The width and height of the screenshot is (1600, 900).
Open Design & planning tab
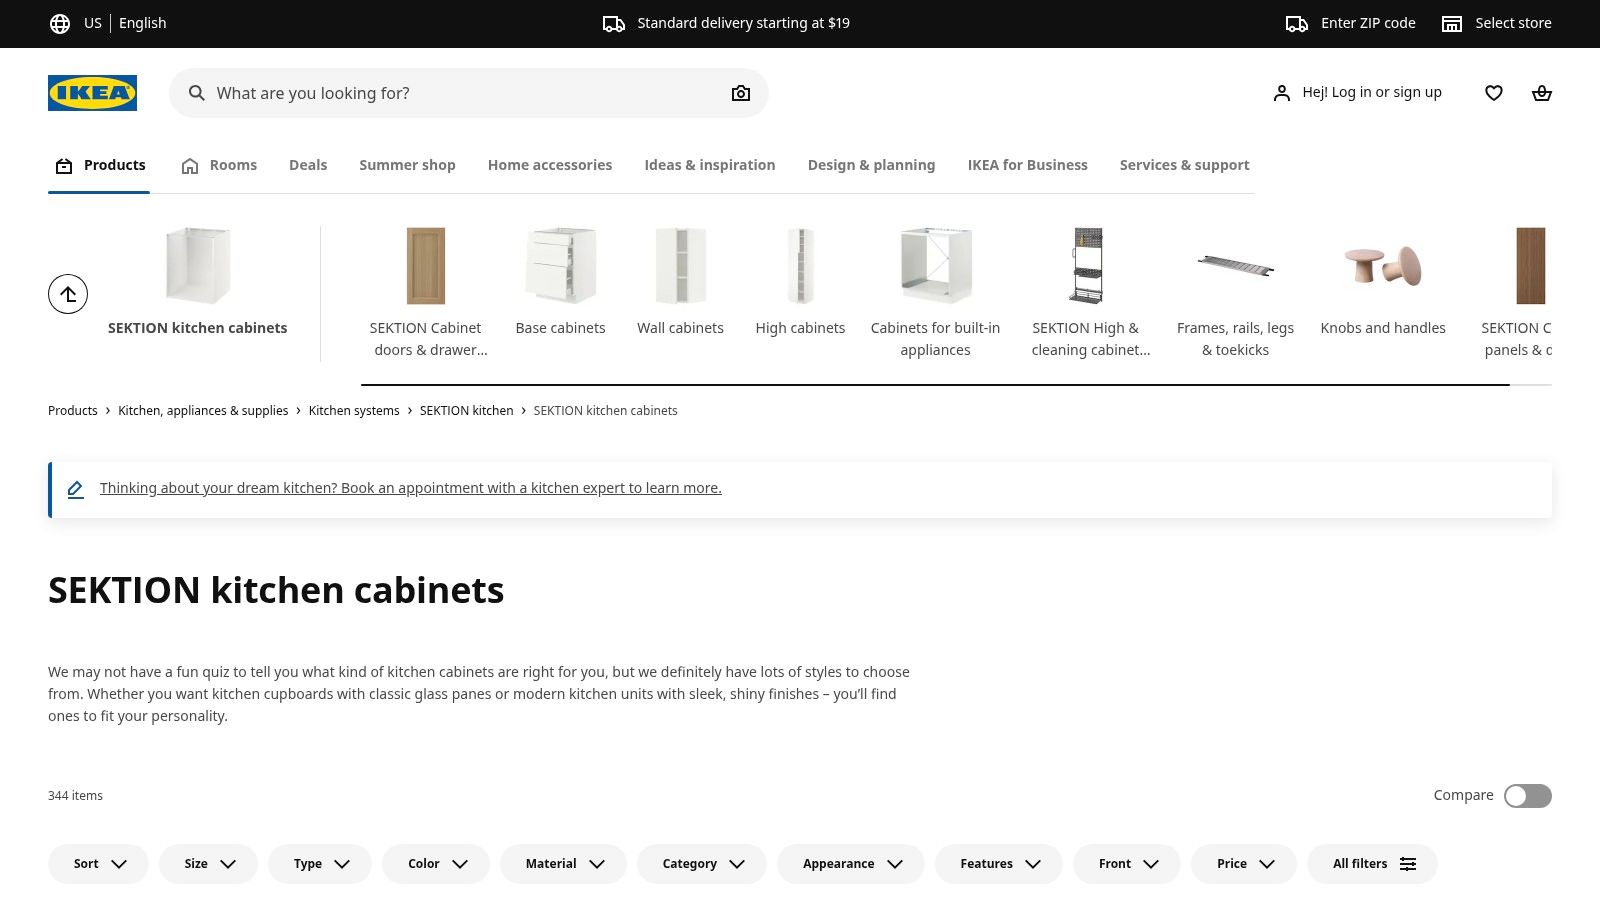coord(871,166)
